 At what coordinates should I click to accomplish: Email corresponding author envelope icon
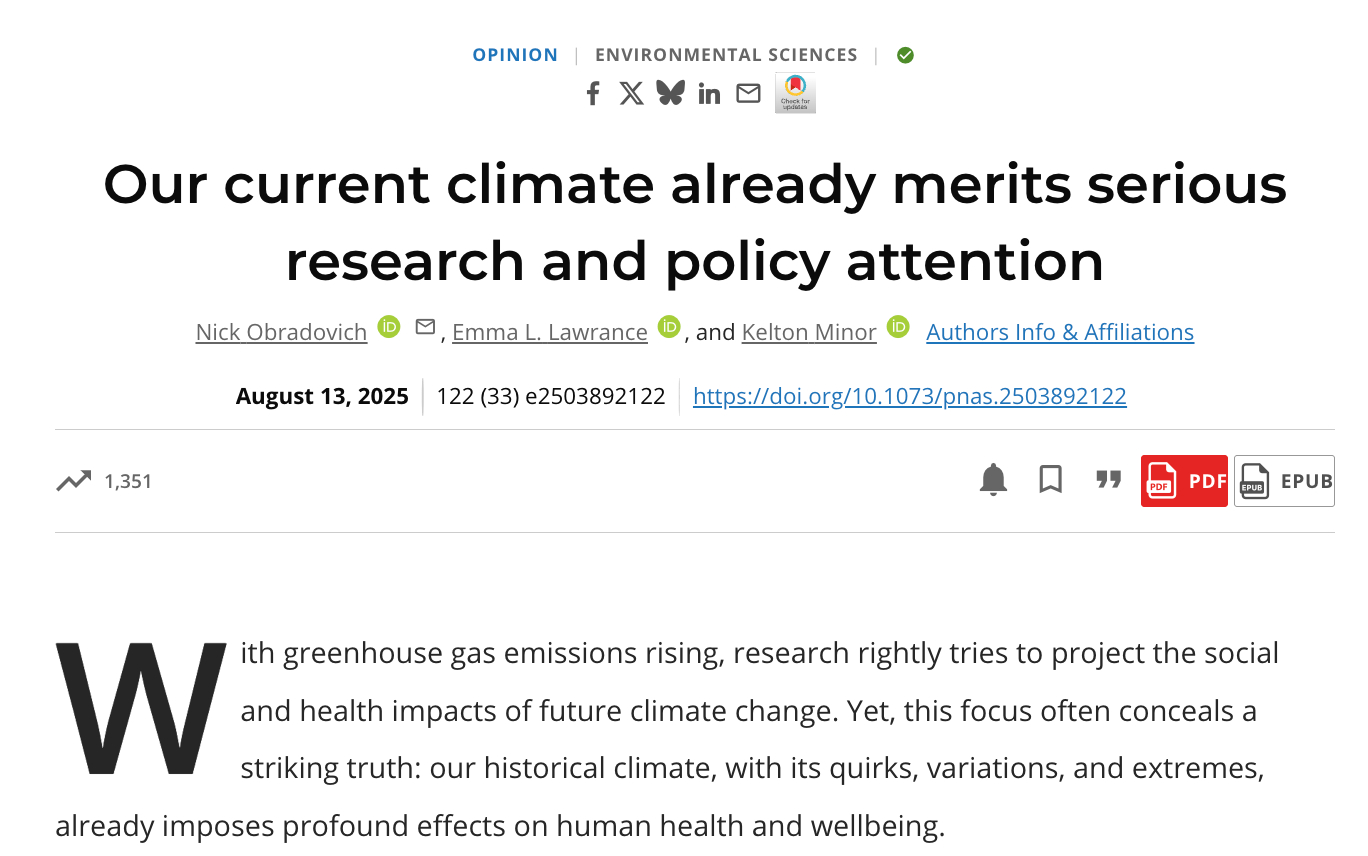[425, 327]
